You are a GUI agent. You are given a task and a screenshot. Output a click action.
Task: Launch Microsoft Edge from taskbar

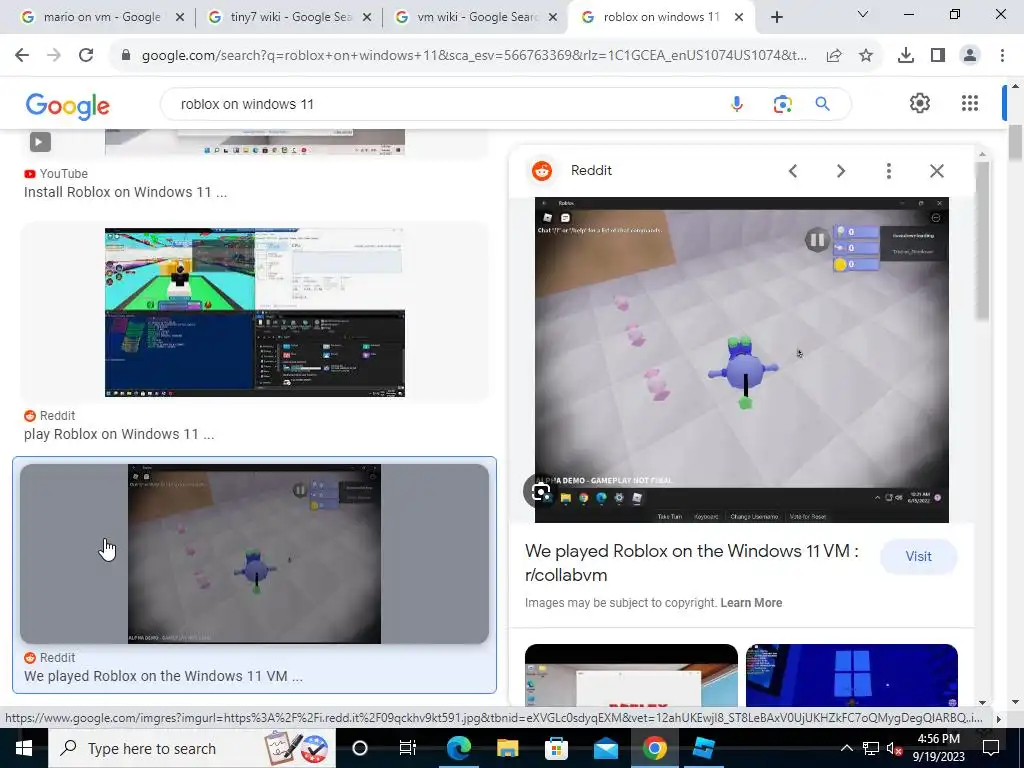(x=458, y=748)
